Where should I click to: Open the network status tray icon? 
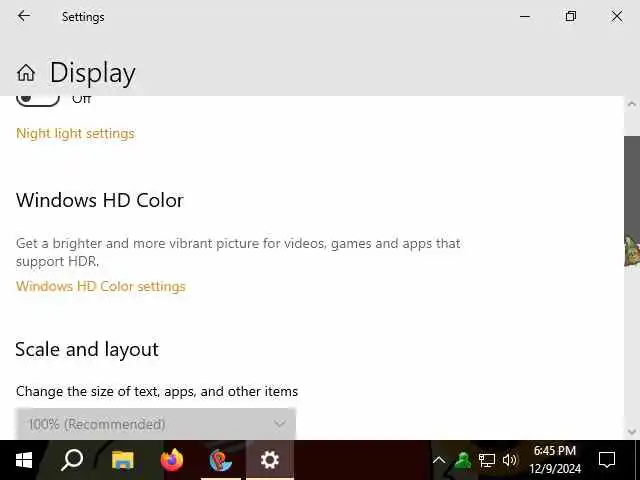tap(487, 460)
